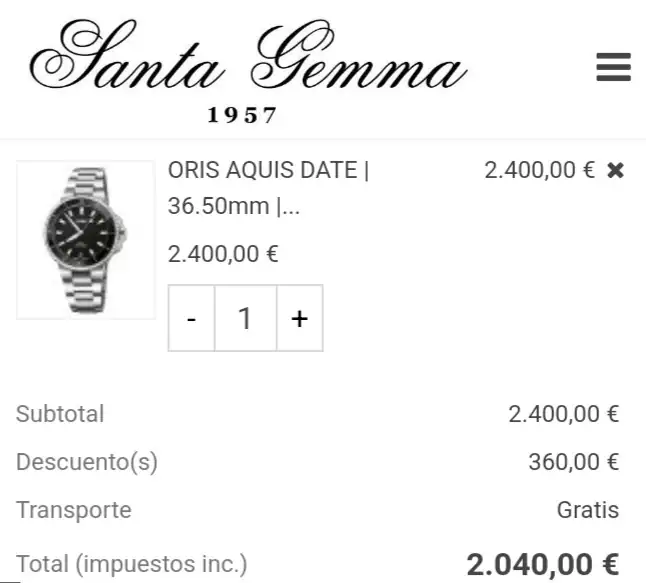This screenshot has height=583, width=646.
Task: Increase the watch quantity with plus
Action: [299, 319]
